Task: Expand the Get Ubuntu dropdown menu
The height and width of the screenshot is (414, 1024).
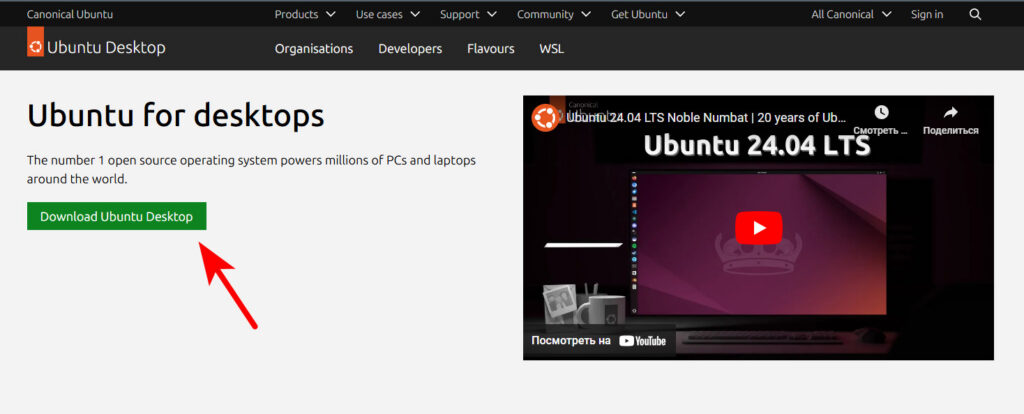Action: click(648, 14)
